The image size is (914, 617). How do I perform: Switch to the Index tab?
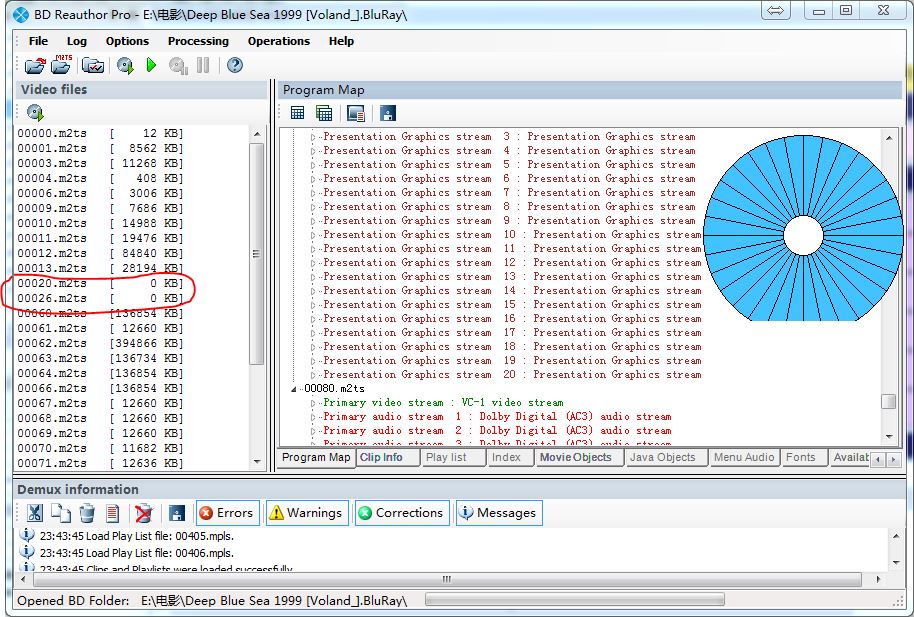point(511,458)
